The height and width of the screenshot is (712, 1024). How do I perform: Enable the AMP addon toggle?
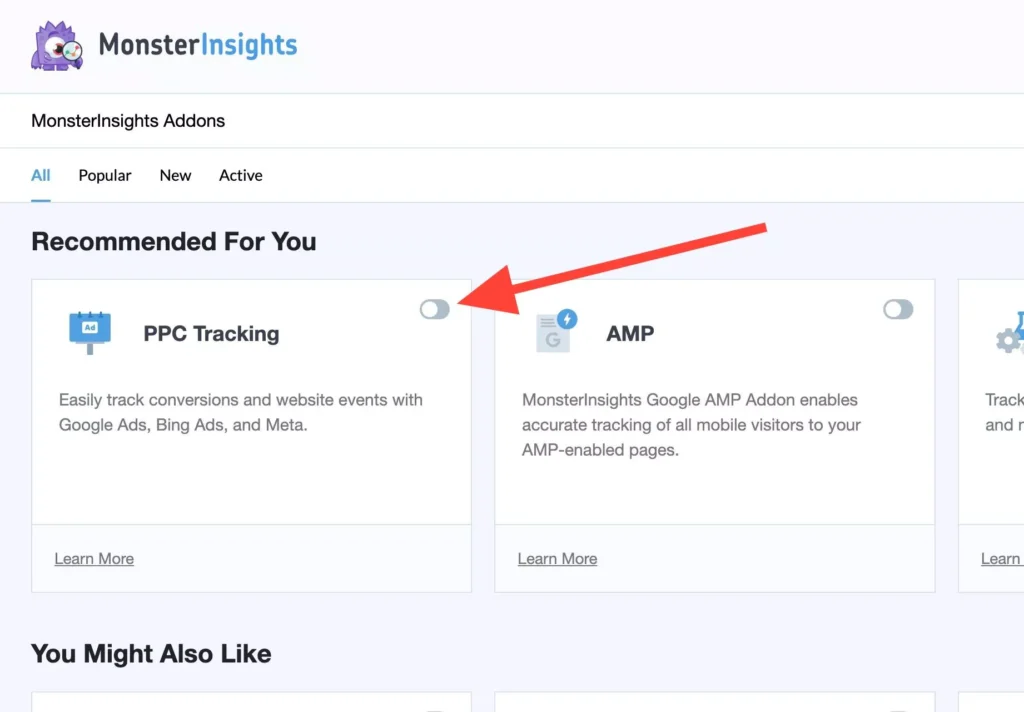pos(898,309)
